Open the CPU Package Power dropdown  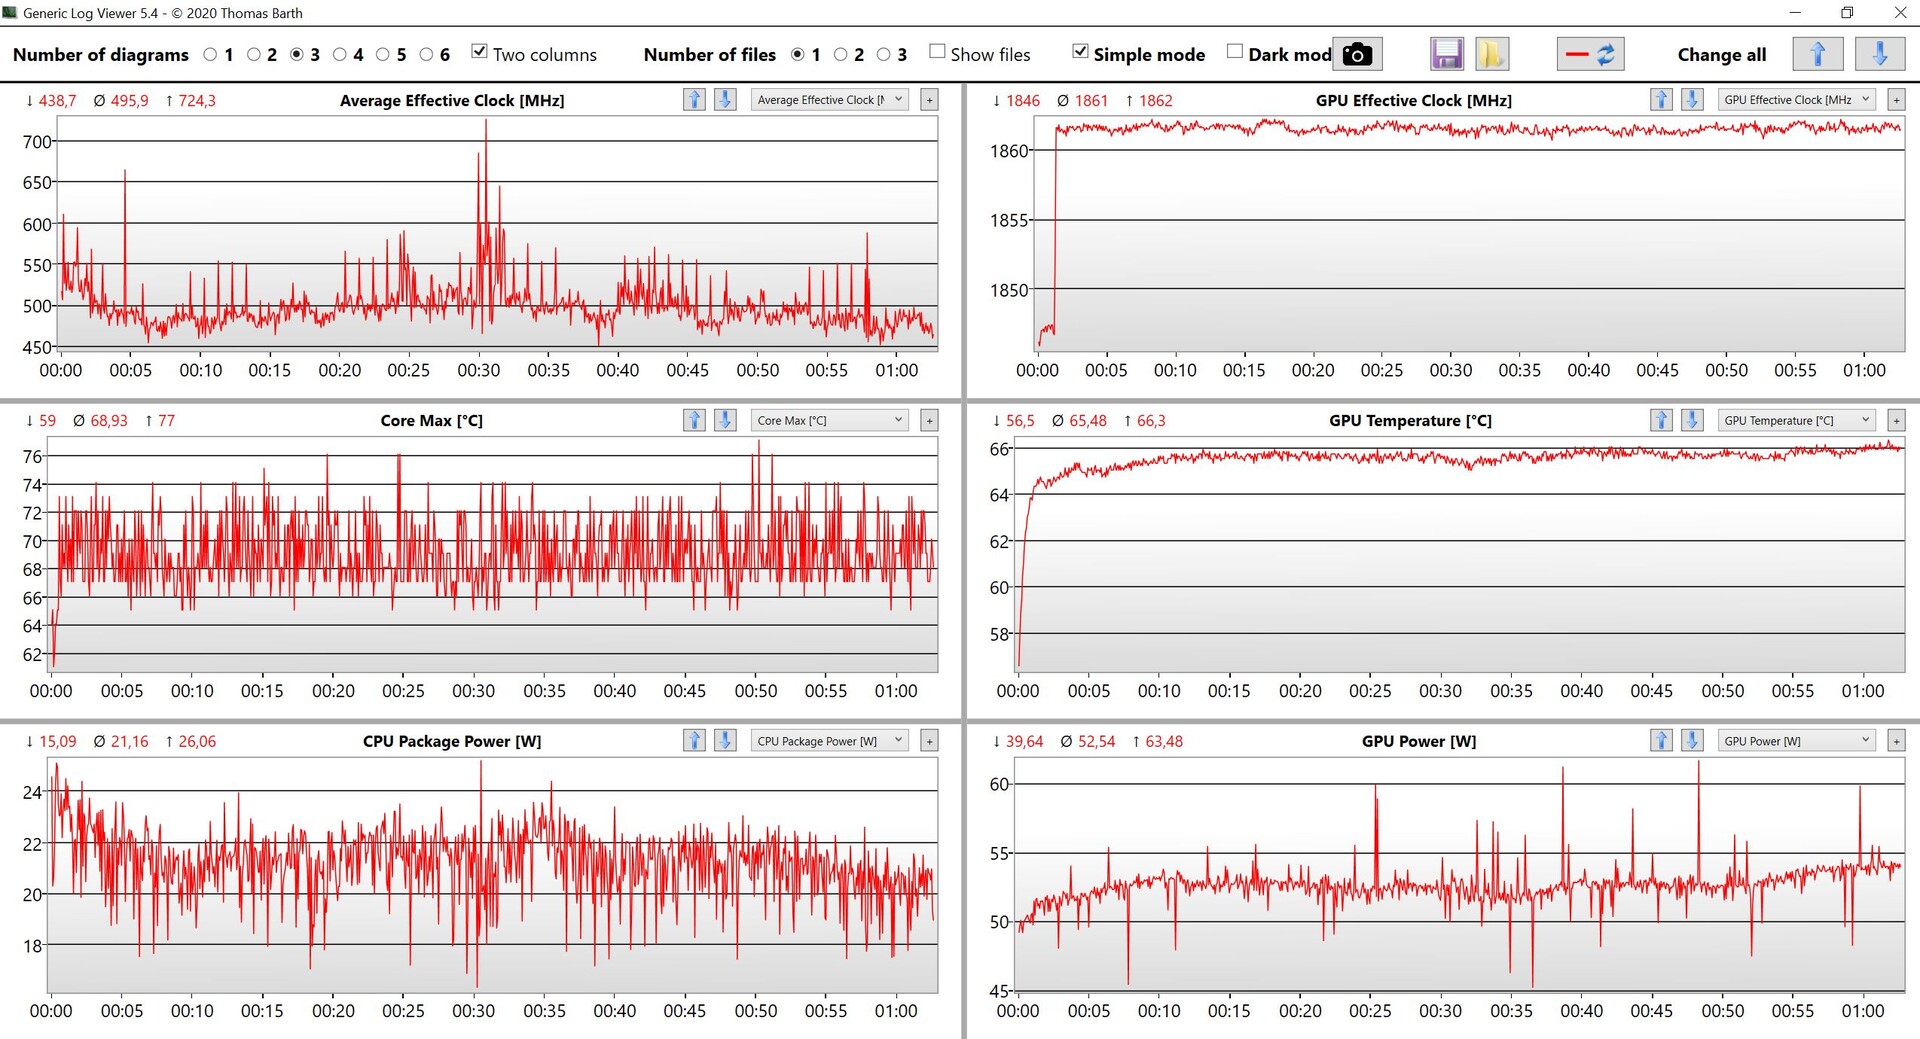point(829,741)
